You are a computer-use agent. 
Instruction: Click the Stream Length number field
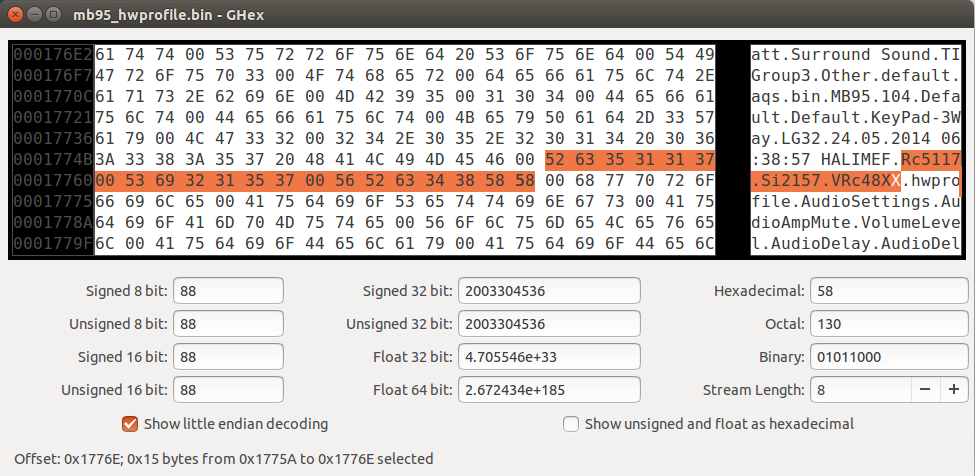(860, 390)
